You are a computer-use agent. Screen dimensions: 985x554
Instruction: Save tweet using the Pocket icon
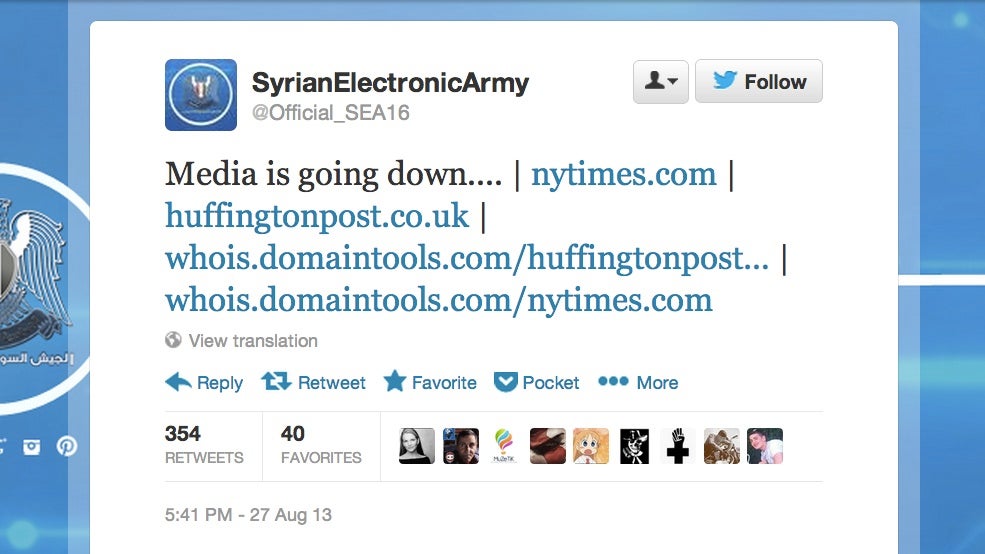pos(506,382)
